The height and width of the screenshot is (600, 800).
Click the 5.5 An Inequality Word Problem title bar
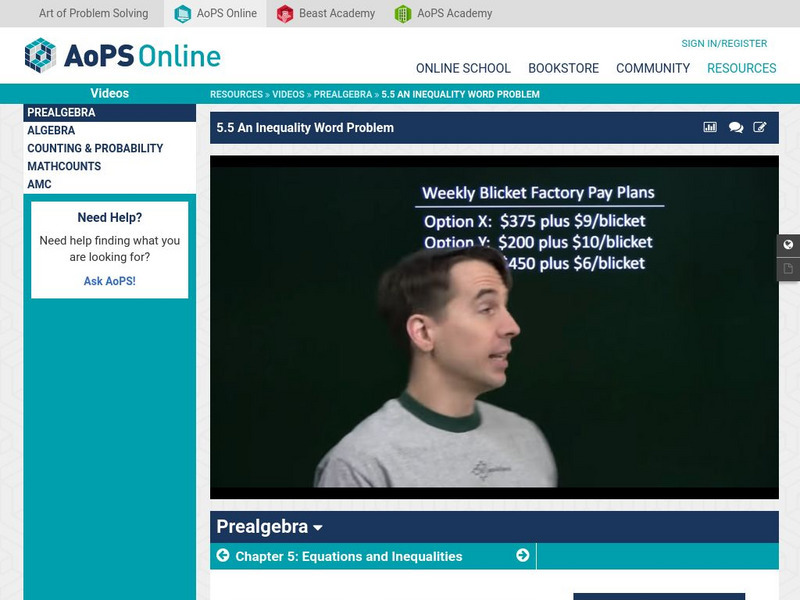494,128
